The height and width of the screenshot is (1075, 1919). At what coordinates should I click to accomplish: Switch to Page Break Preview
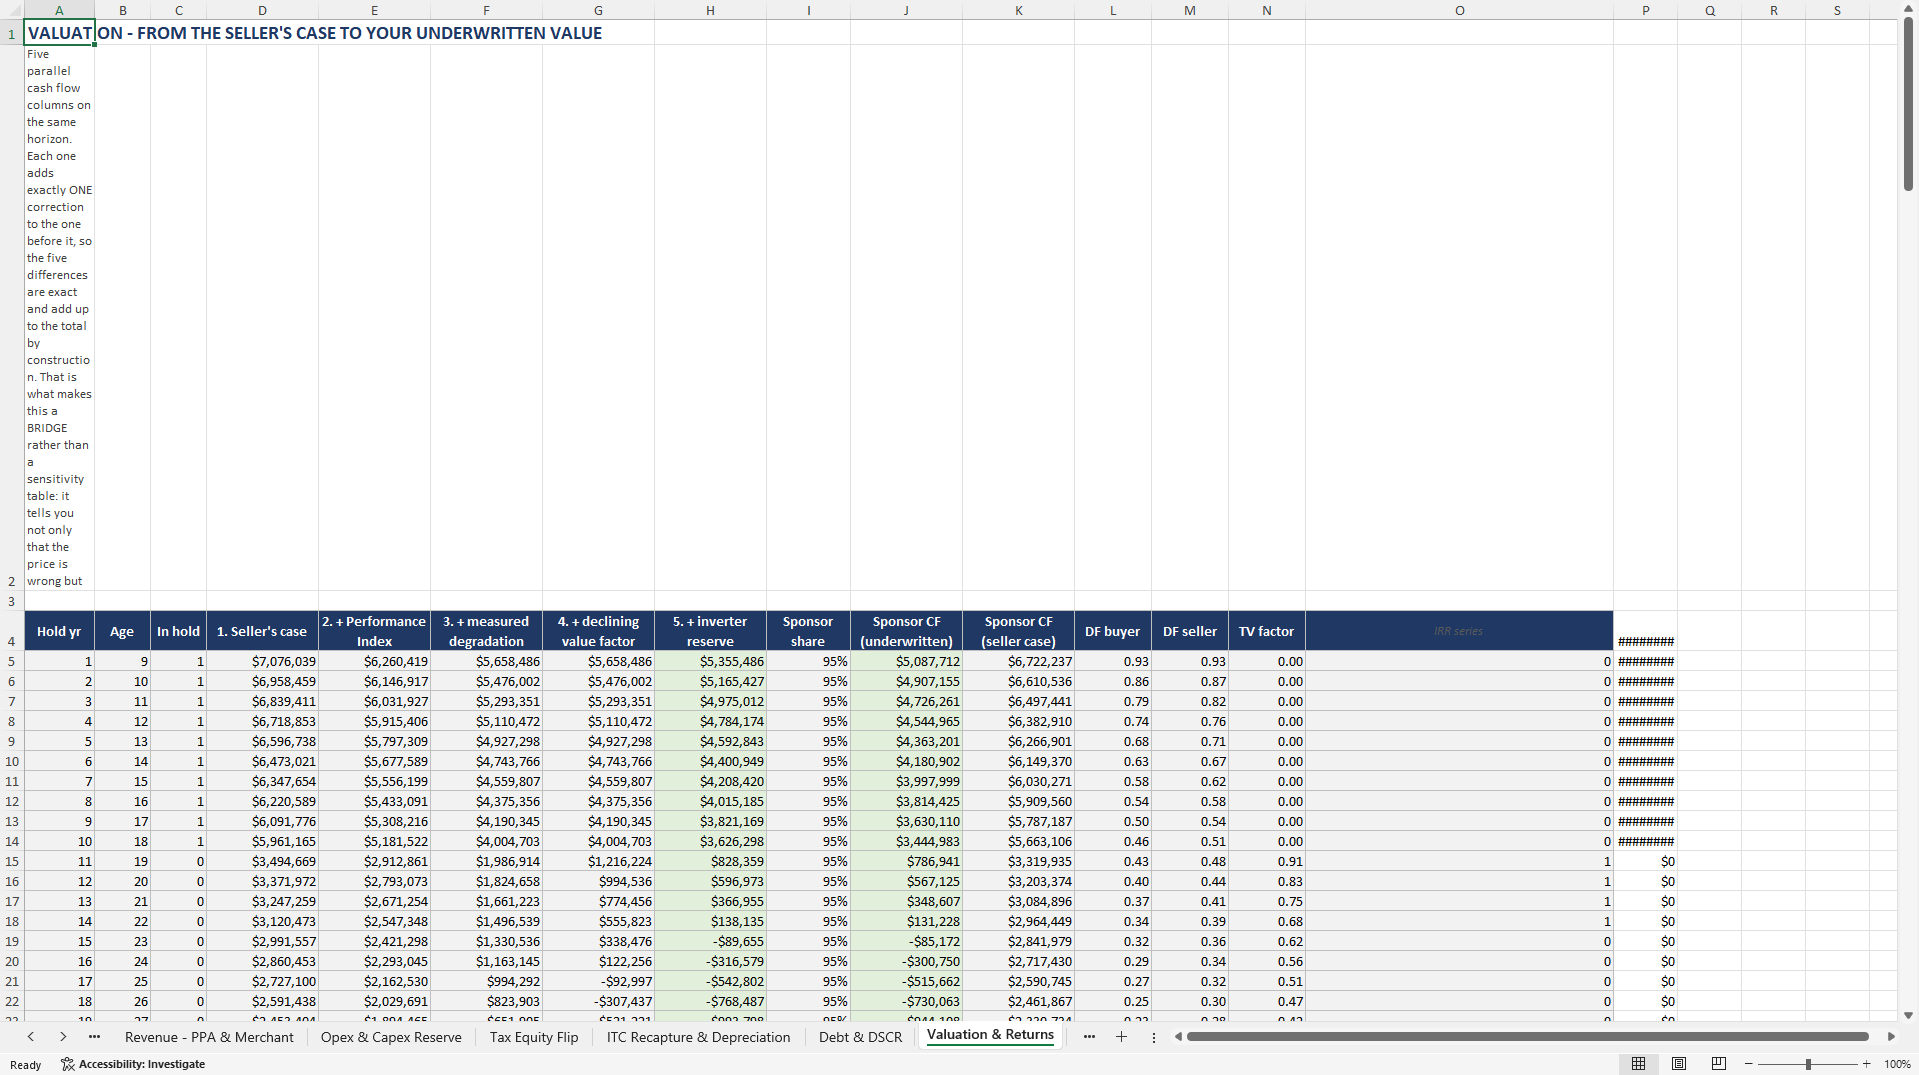(x=1719, y=1064)
